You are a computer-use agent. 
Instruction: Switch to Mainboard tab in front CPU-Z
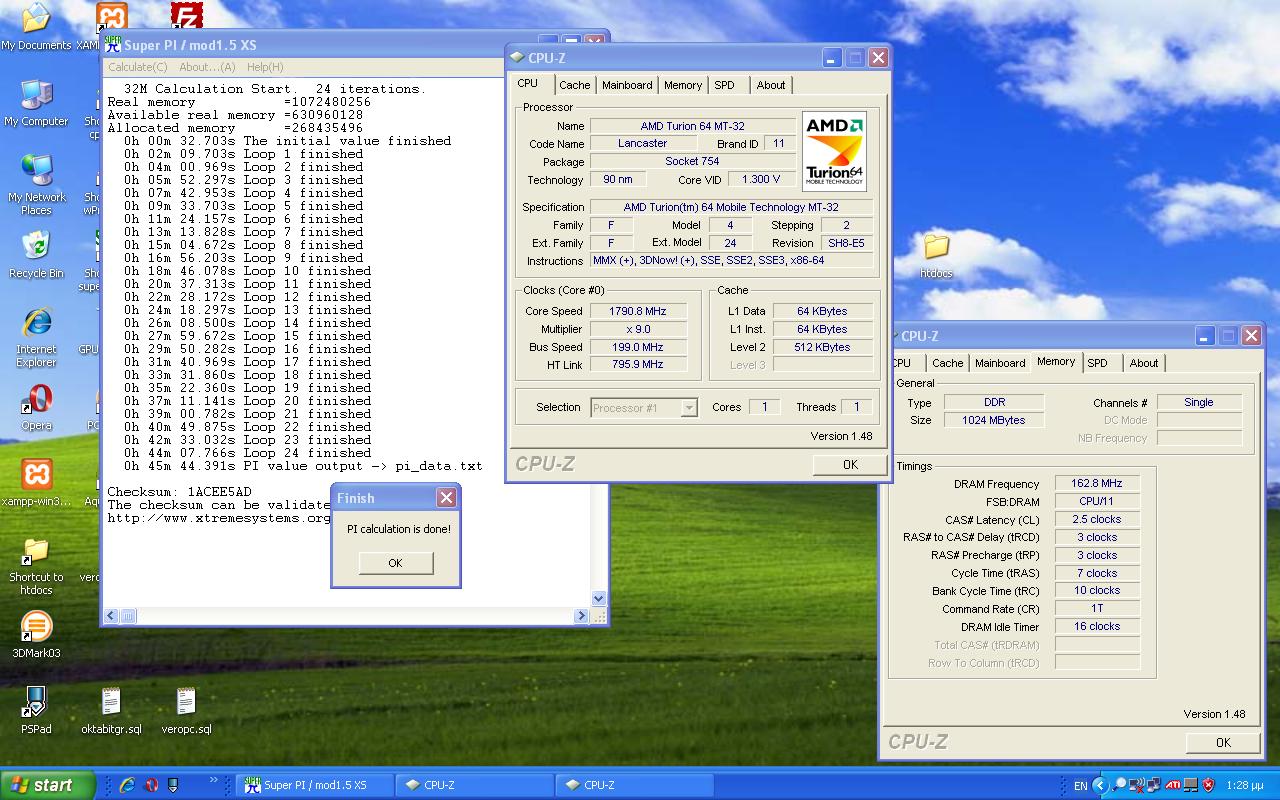627,85
